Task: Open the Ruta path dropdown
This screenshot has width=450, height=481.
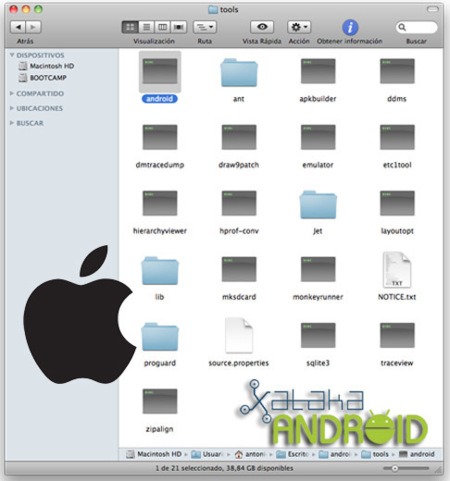Action: [x=205, y=27]
